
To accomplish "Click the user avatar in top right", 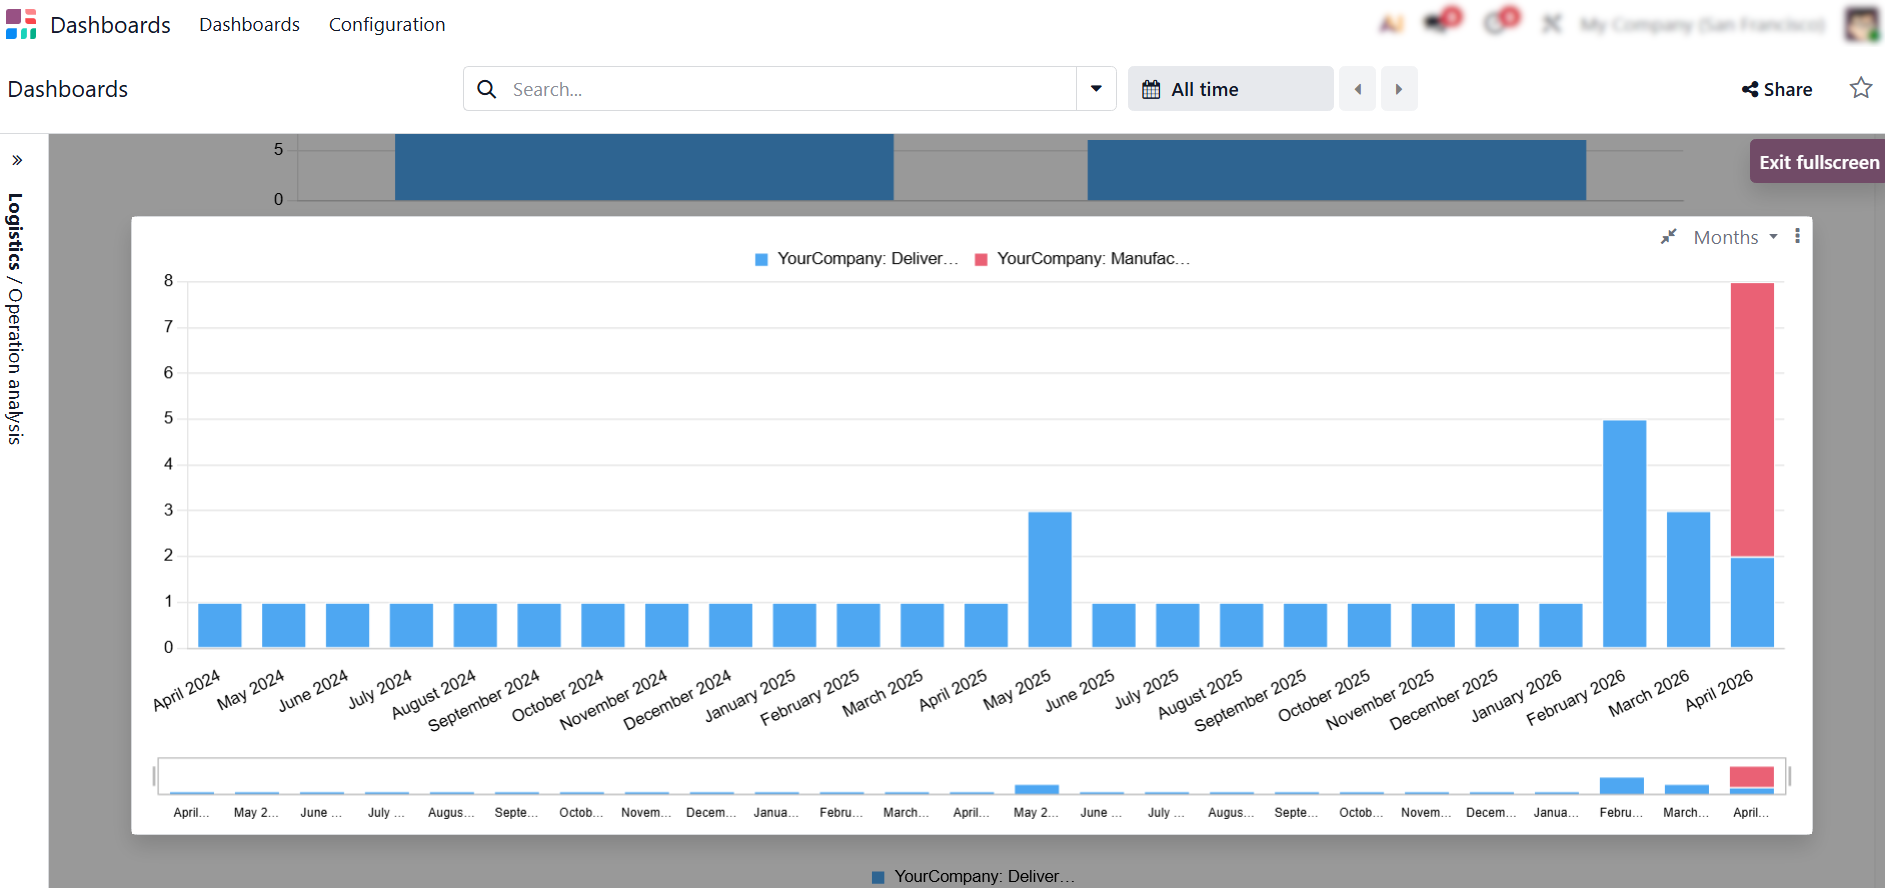I will [1861, 24].
